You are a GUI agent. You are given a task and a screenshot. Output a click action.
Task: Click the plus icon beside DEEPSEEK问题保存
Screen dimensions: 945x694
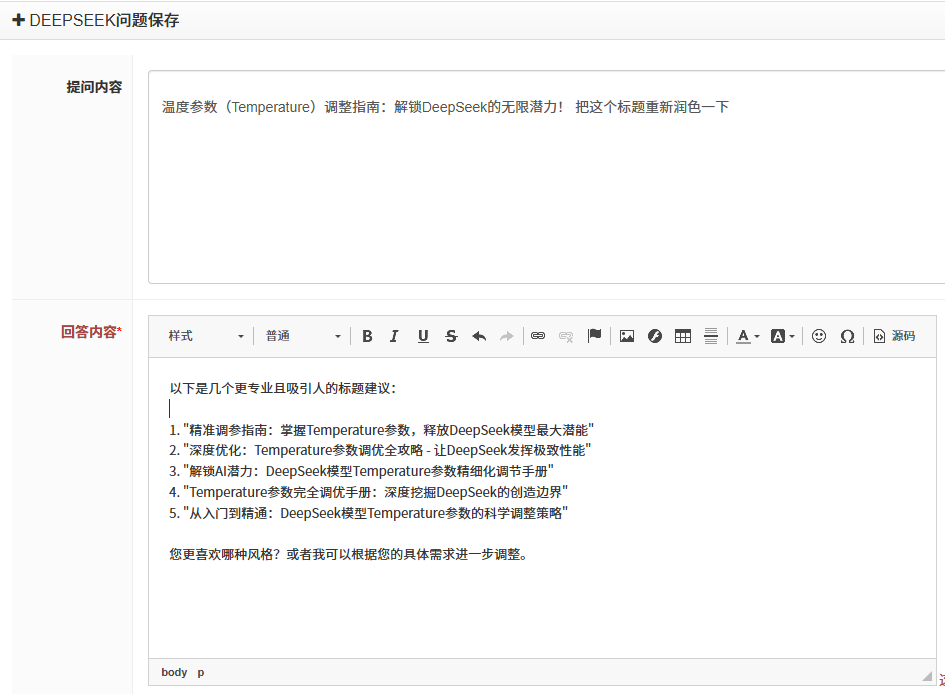19,20
